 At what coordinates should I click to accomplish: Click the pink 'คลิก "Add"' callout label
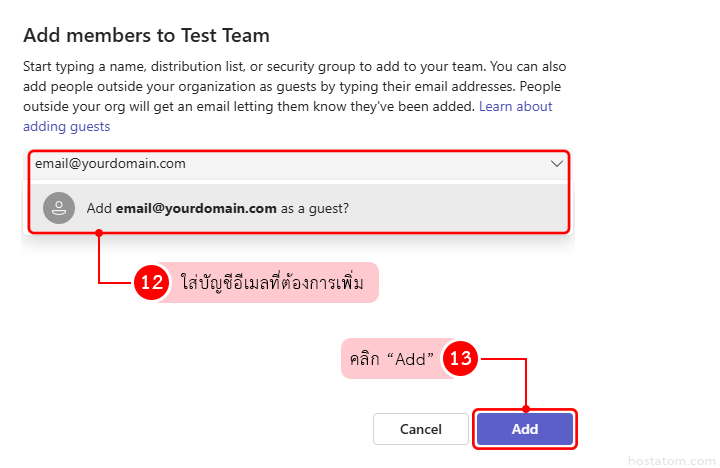[391, 359]
